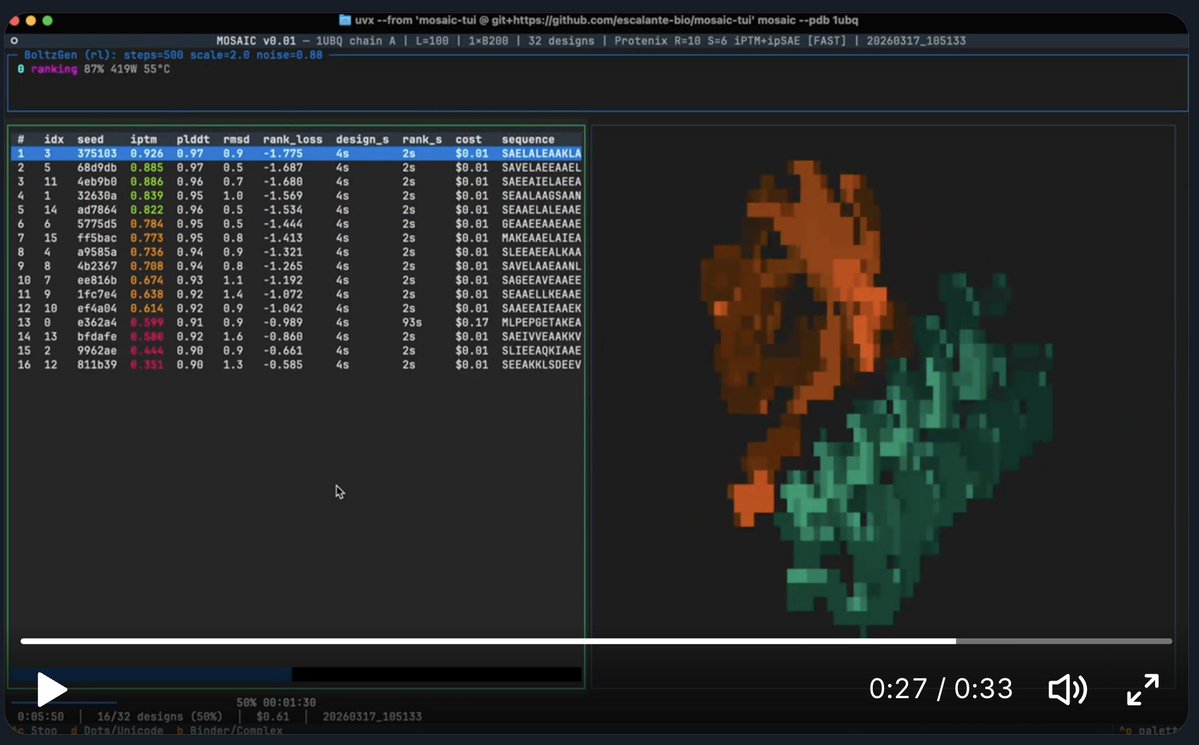Click the 'cost' column header
The image size is (1199, 745).
[469, 139]
